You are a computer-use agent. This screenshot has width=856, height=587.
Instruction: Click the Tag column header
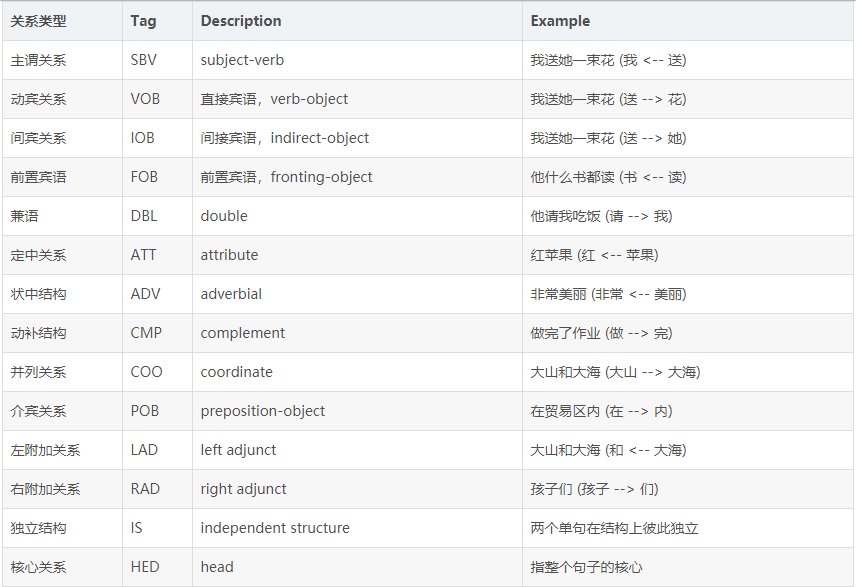141,21
